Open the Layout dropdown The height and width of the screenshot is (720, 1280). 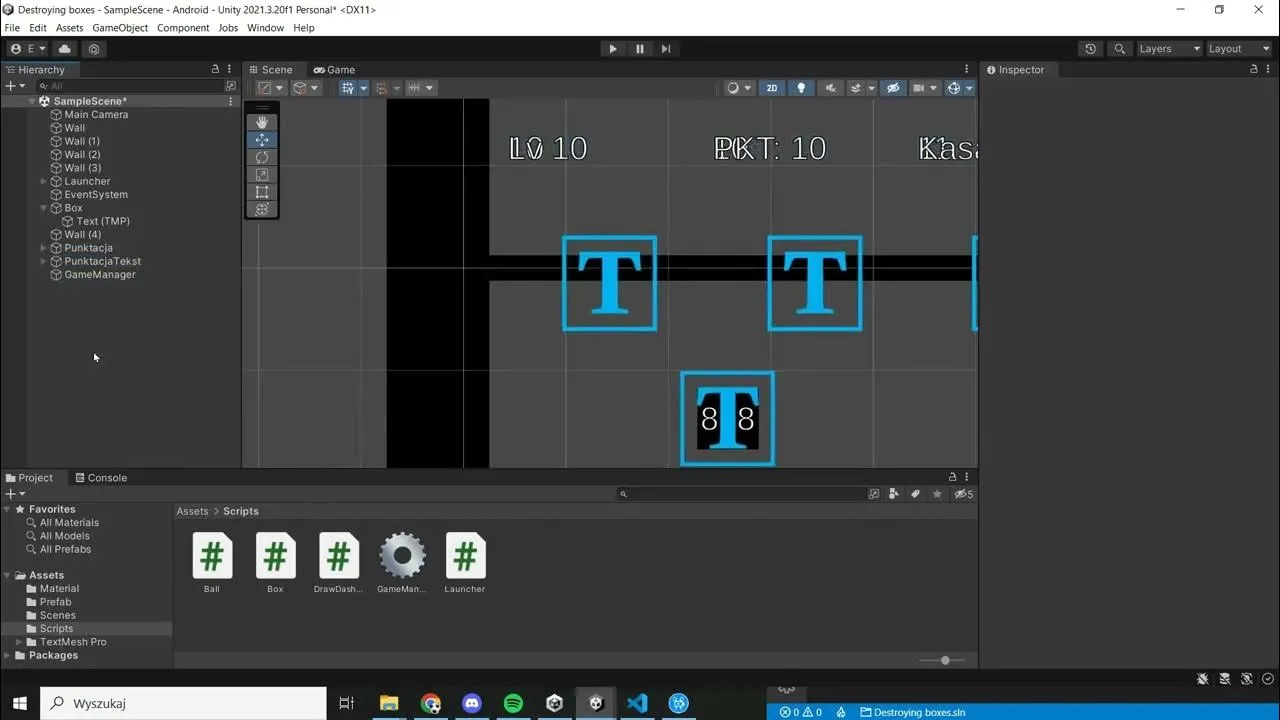[x=1238, y=48]
